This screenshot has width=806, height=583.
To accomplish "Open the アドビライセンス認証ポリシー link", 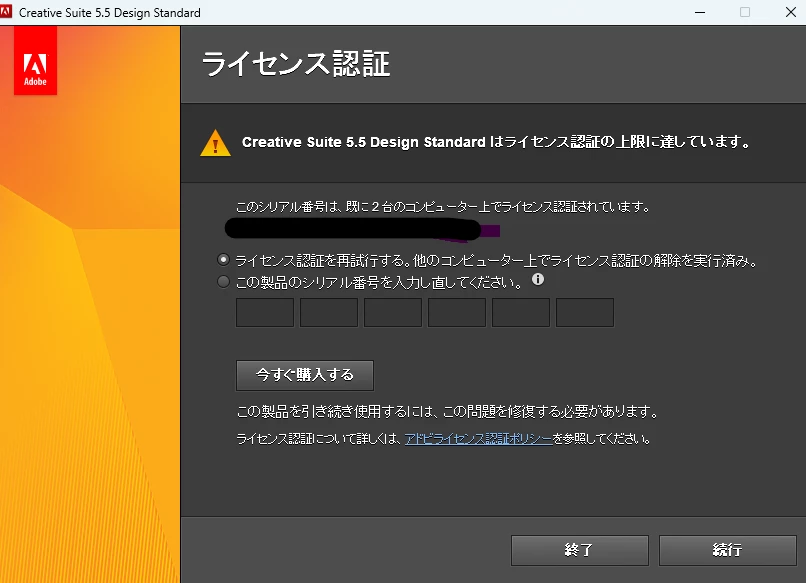I will [479, 439].
